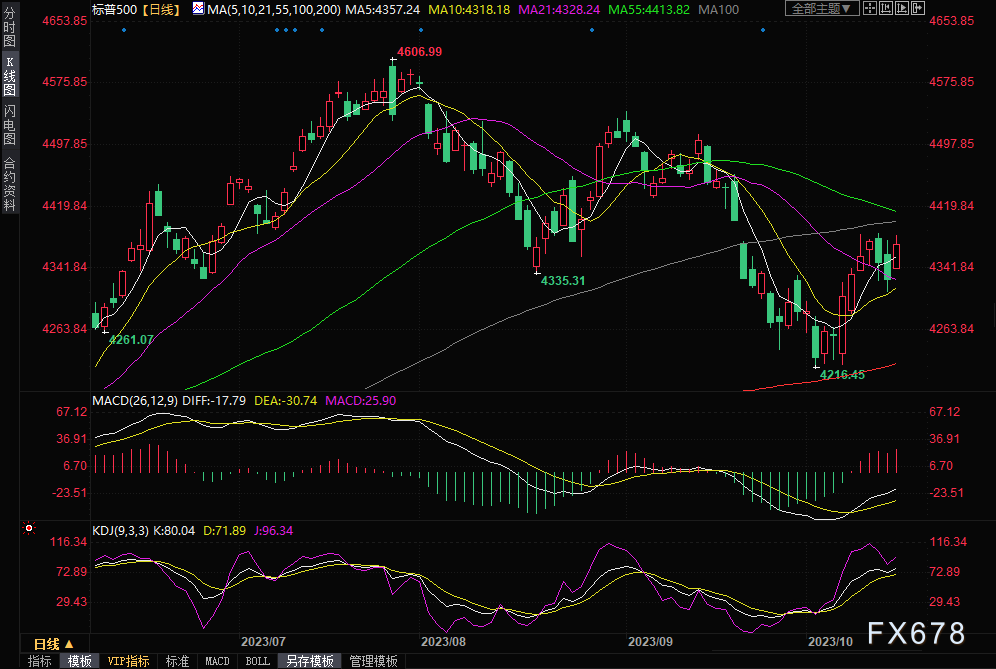This screenshot has height=669, width=996.
Task: Click the MA indicator icon before MA(5,10,21,55,100,200)
Action: click(x=198, y=9)
